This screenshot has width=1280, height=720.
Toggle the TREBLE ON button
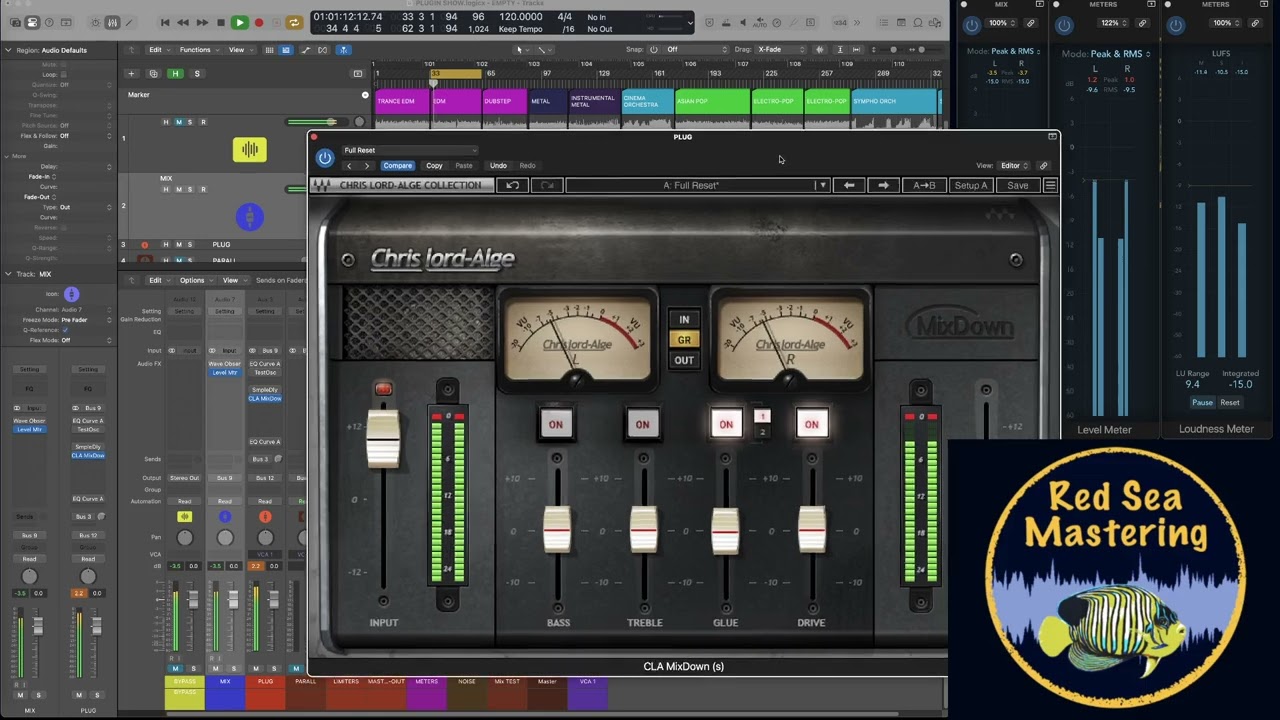pyautogui.click(x=642, y=424)
